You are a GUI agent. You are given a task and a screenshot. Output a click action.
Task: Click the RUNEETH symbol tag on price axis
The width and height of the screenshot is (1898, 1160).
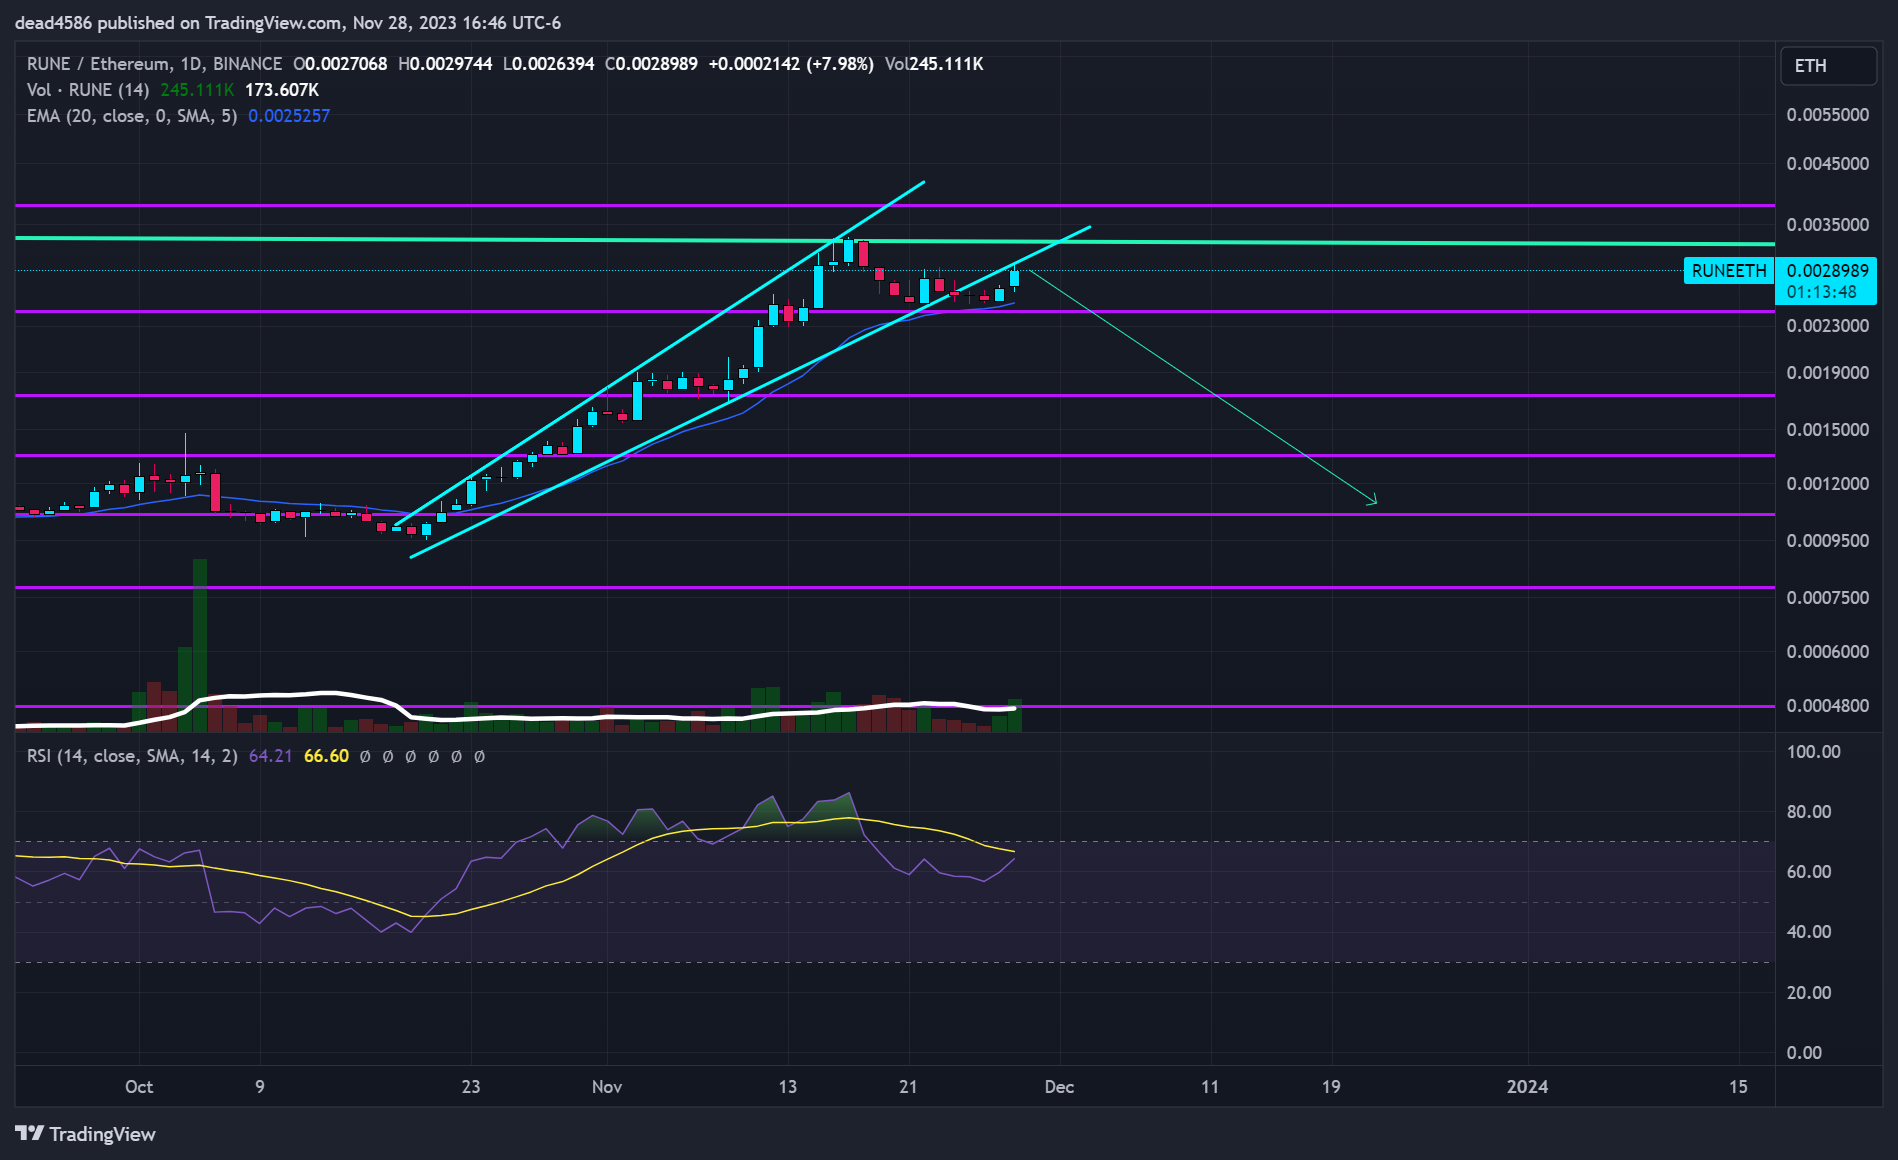pyautogui.click(x=1729, y=271)
